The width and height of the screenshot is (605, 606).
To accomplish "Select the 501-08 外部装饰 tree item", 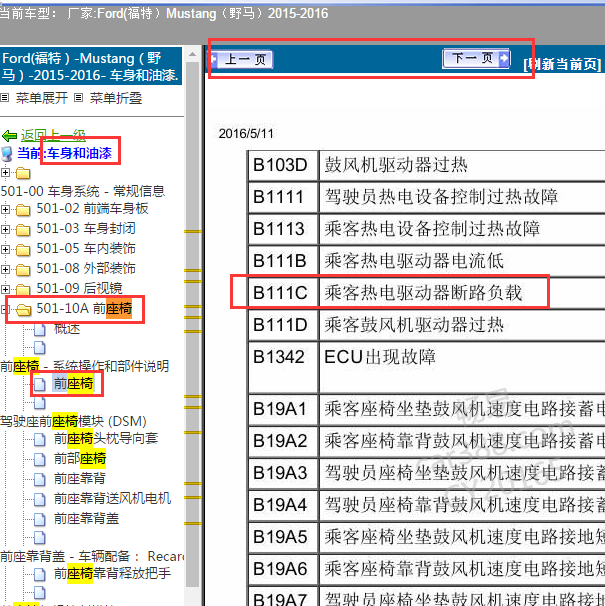I will [86, 268].
